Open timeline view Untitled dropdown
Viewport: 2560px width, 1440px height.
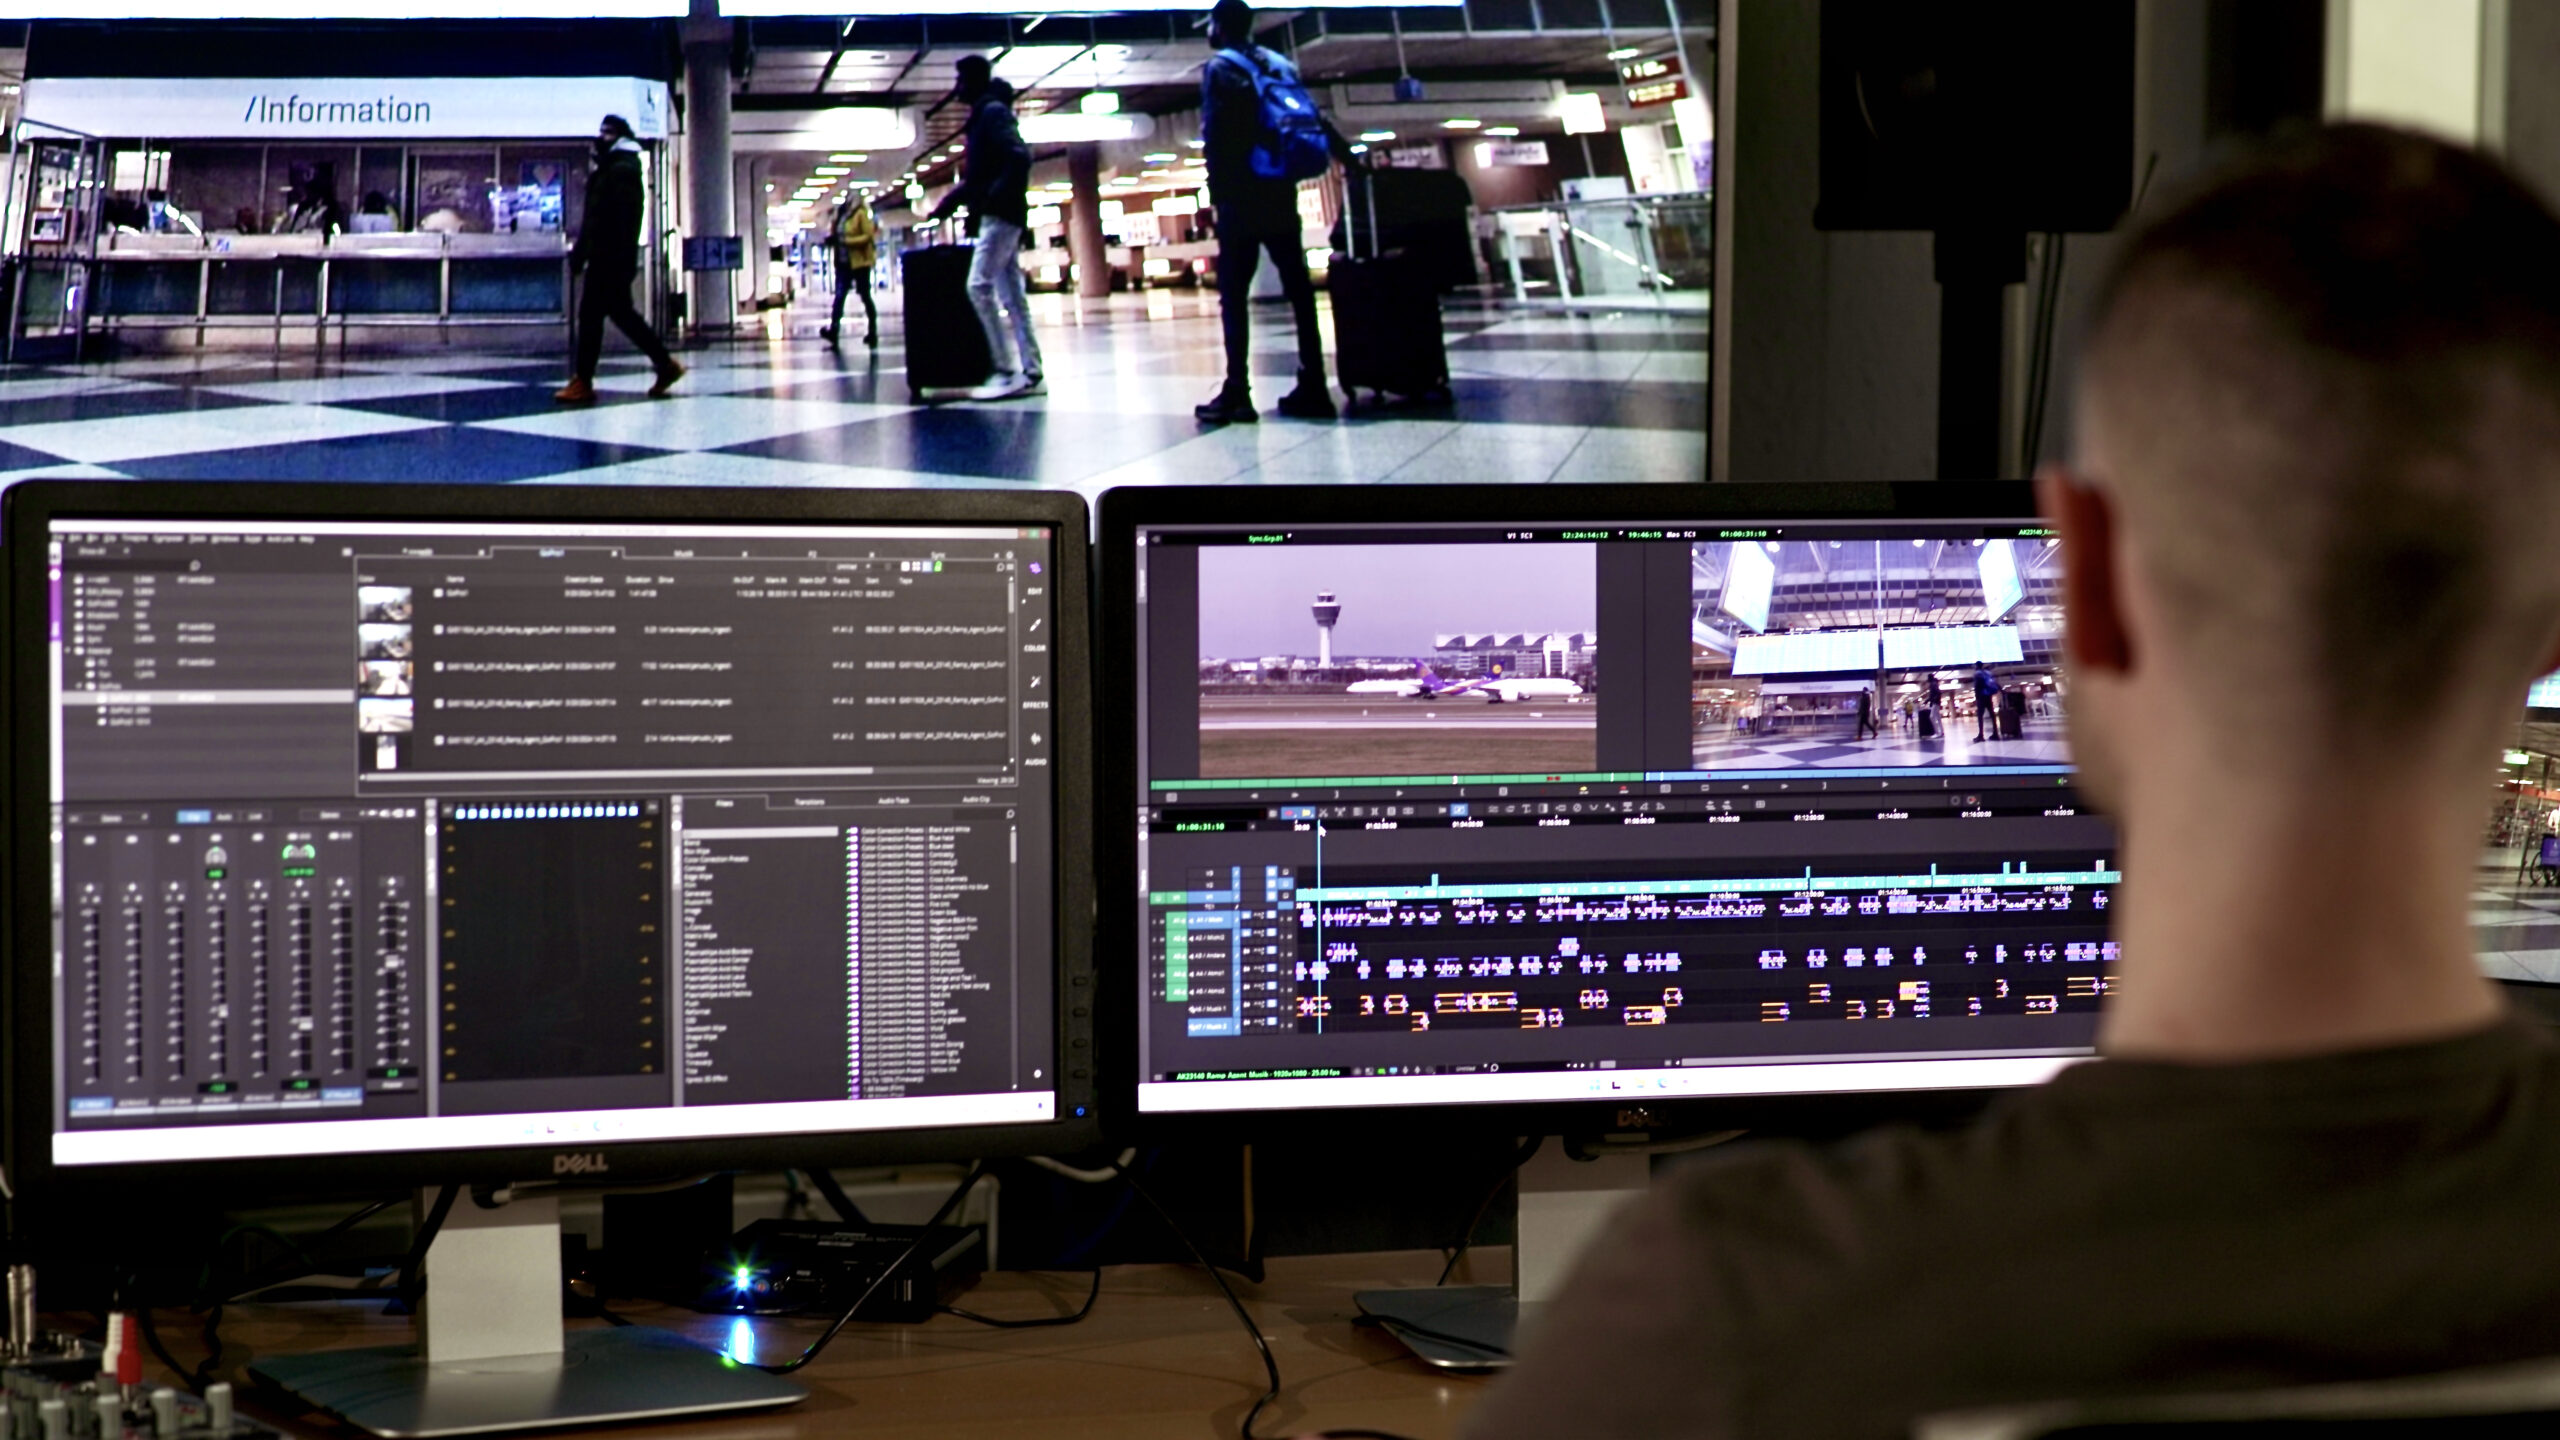point(1470,1069)
